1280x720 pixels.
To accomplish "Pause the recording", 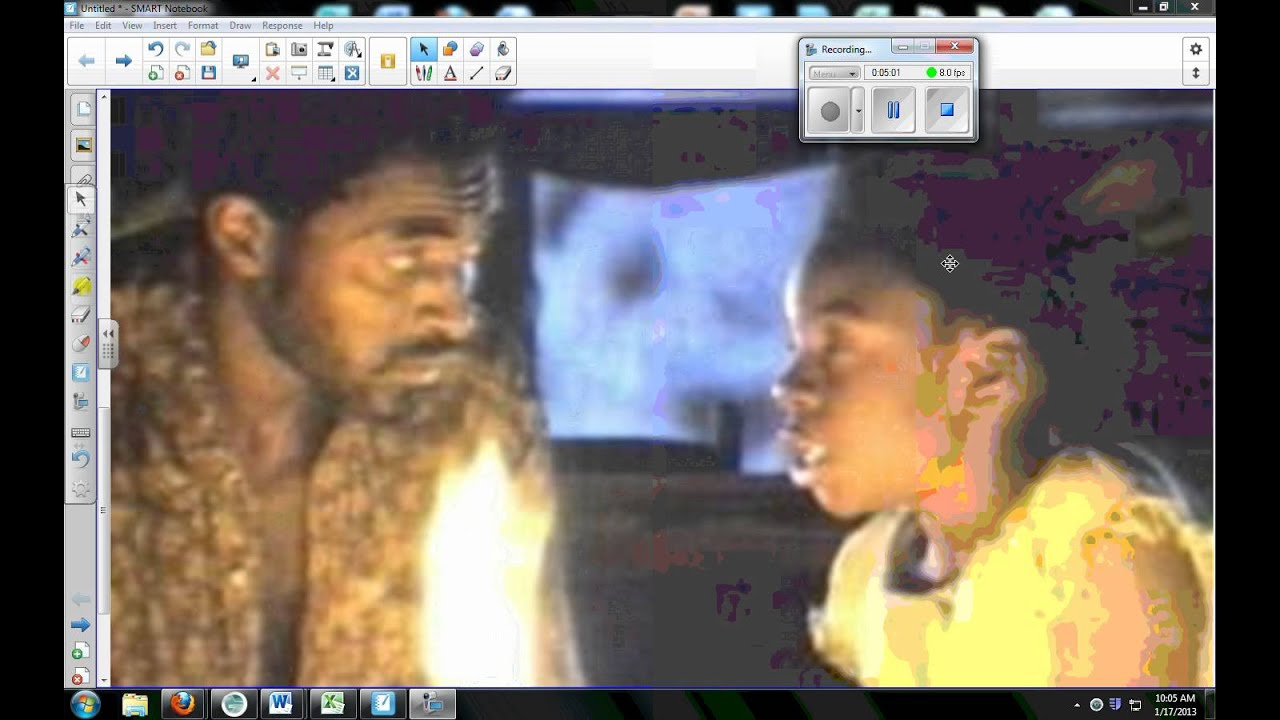I will [893, 110].
